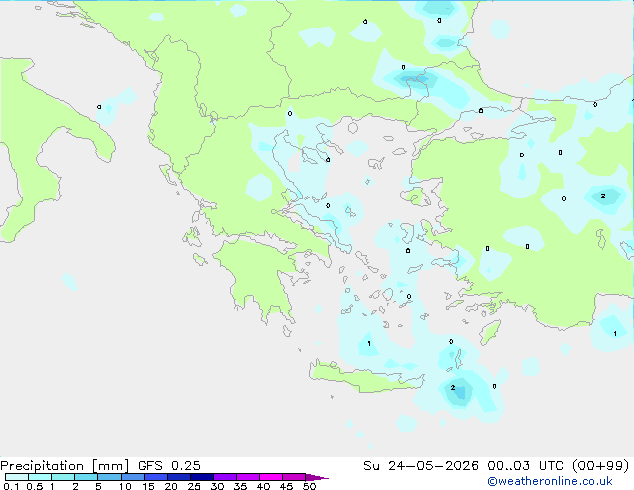
Task: Select the purple legend swatch between 30 and 35
Action: (x=225, y=477)
